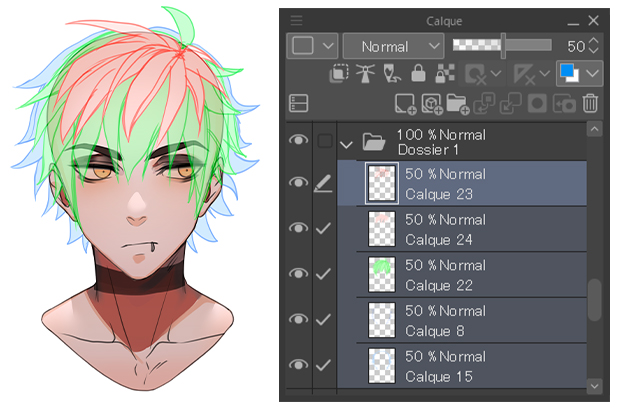
Task: Select the Calque 24 layer name
Action: pyautogui.click(x=439, y=239)
